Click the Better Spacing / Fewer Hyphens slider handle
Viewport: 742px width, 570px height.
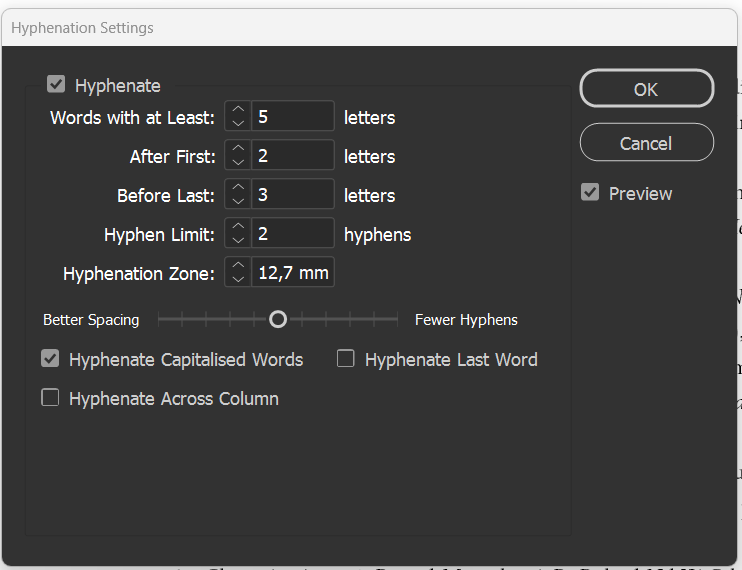pyautogui.click(x=278, y=320)
